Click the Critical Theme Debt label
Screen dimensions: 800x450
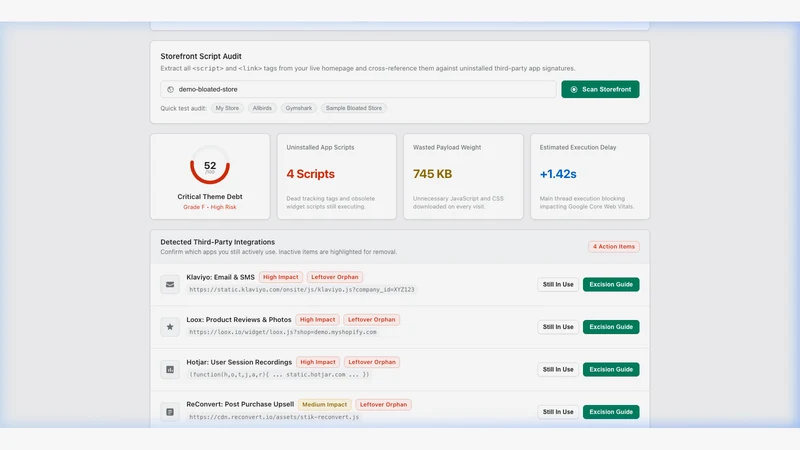tap(210, 196)
